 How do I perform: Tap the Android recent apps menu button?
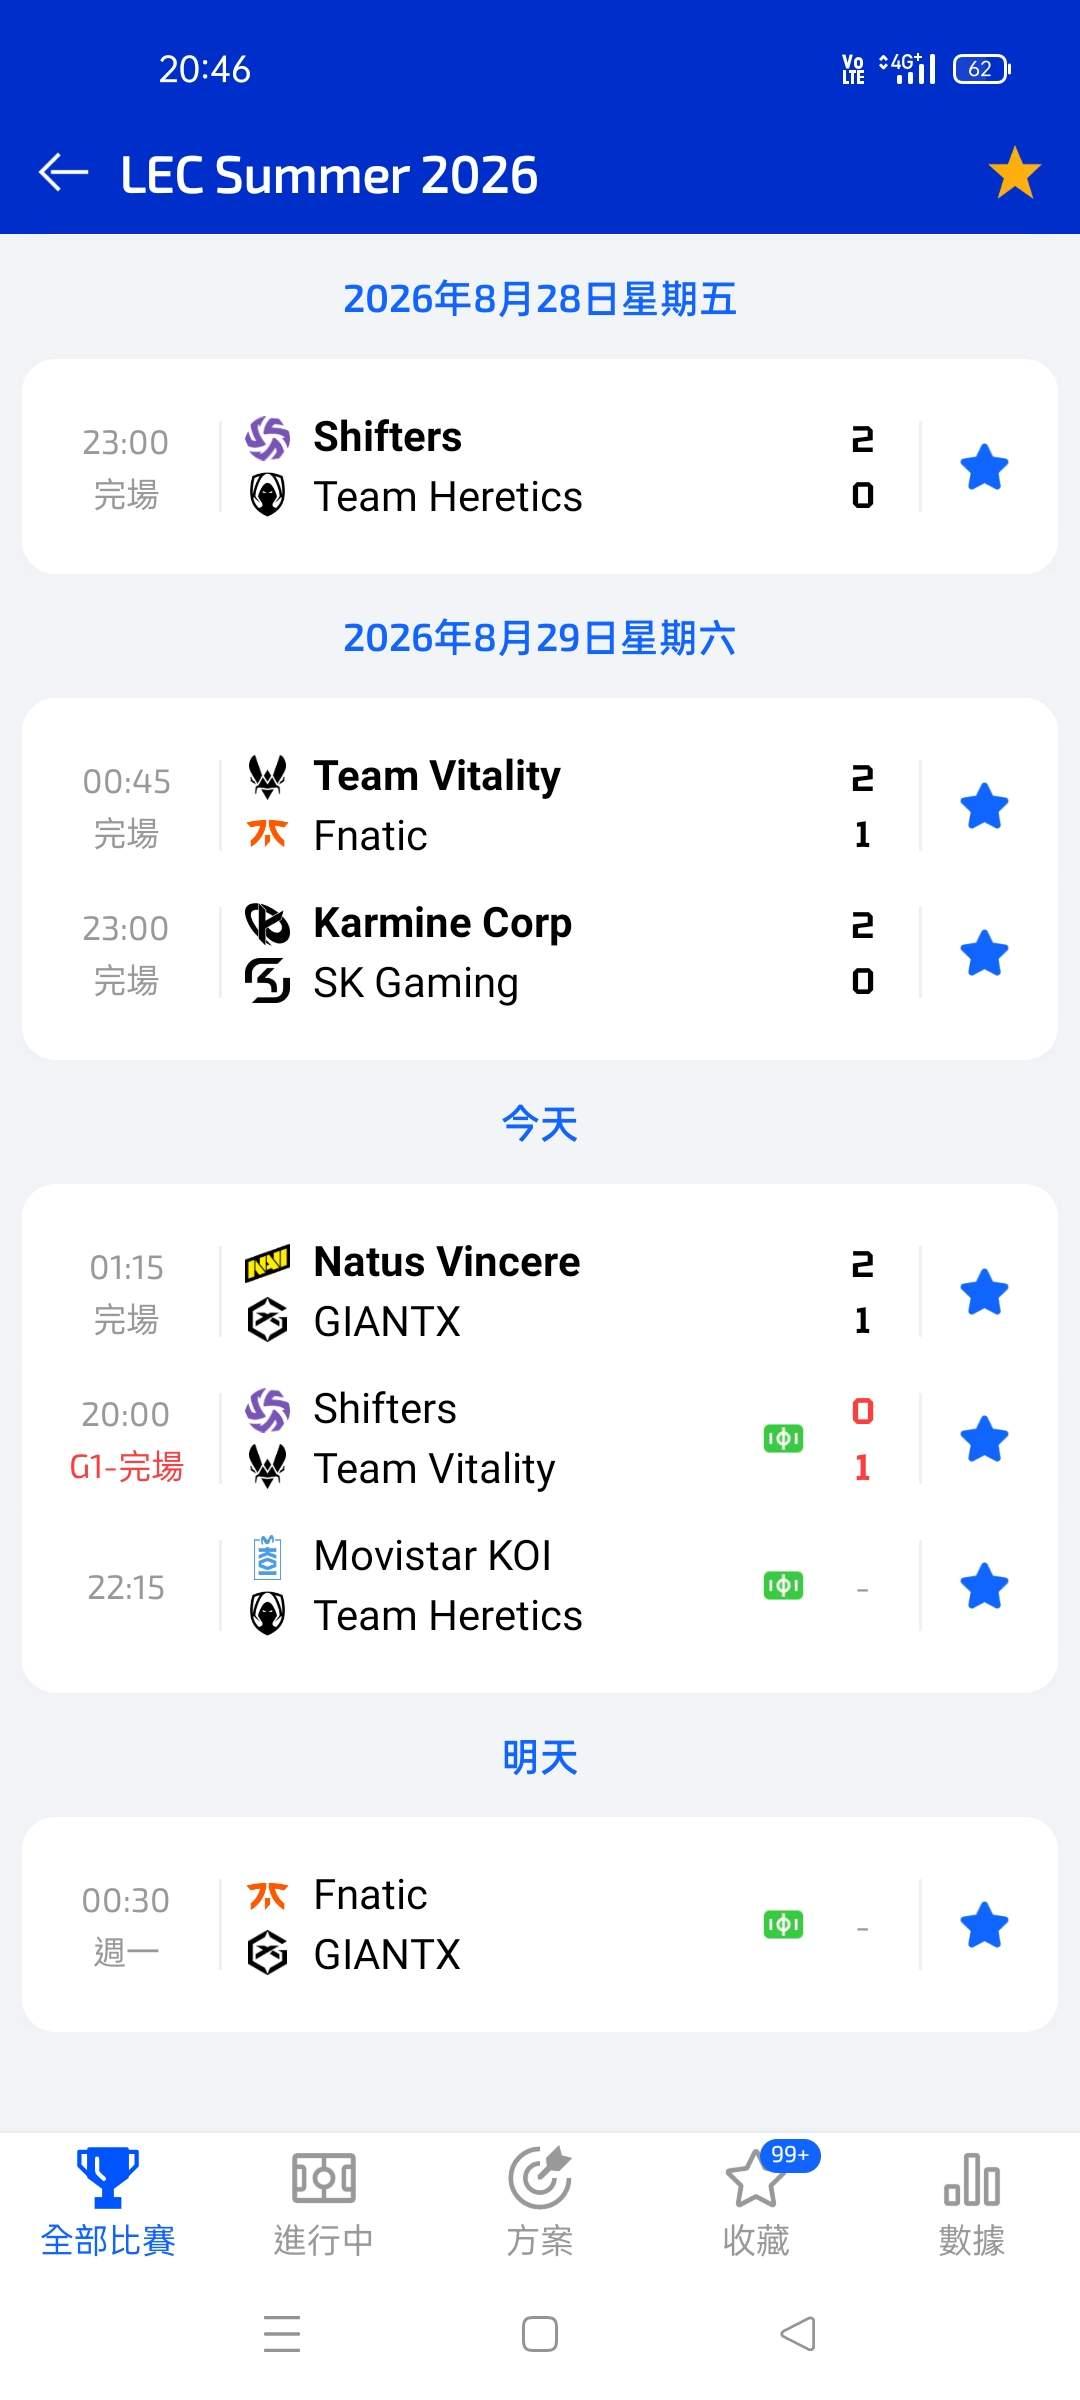pos(282,2334)
